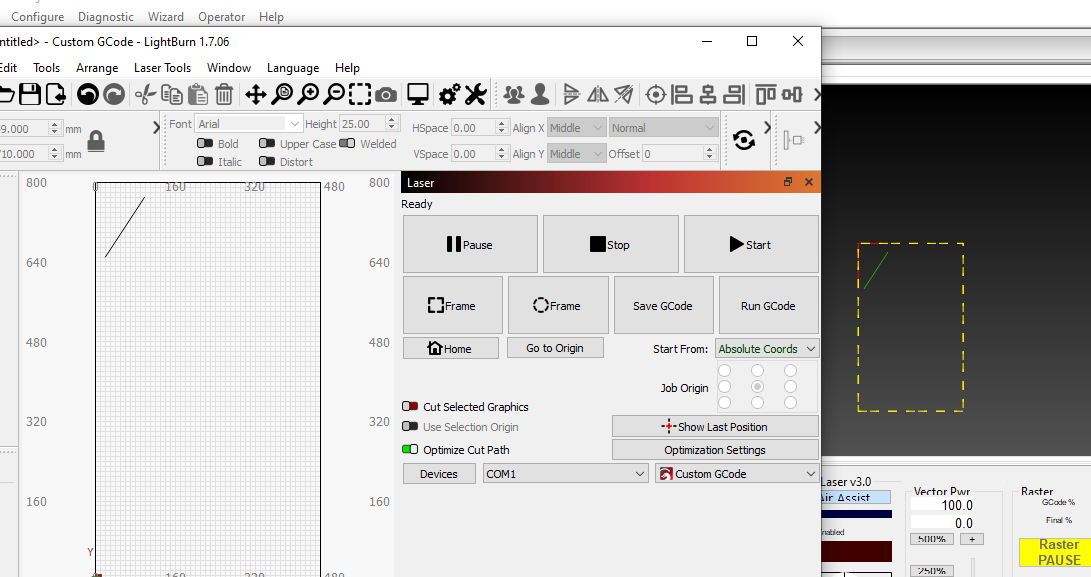Click the Zoom In magnifier icon
Image resolution: width=1091 pixels, height=577 pixels.
tap(308, 94)
